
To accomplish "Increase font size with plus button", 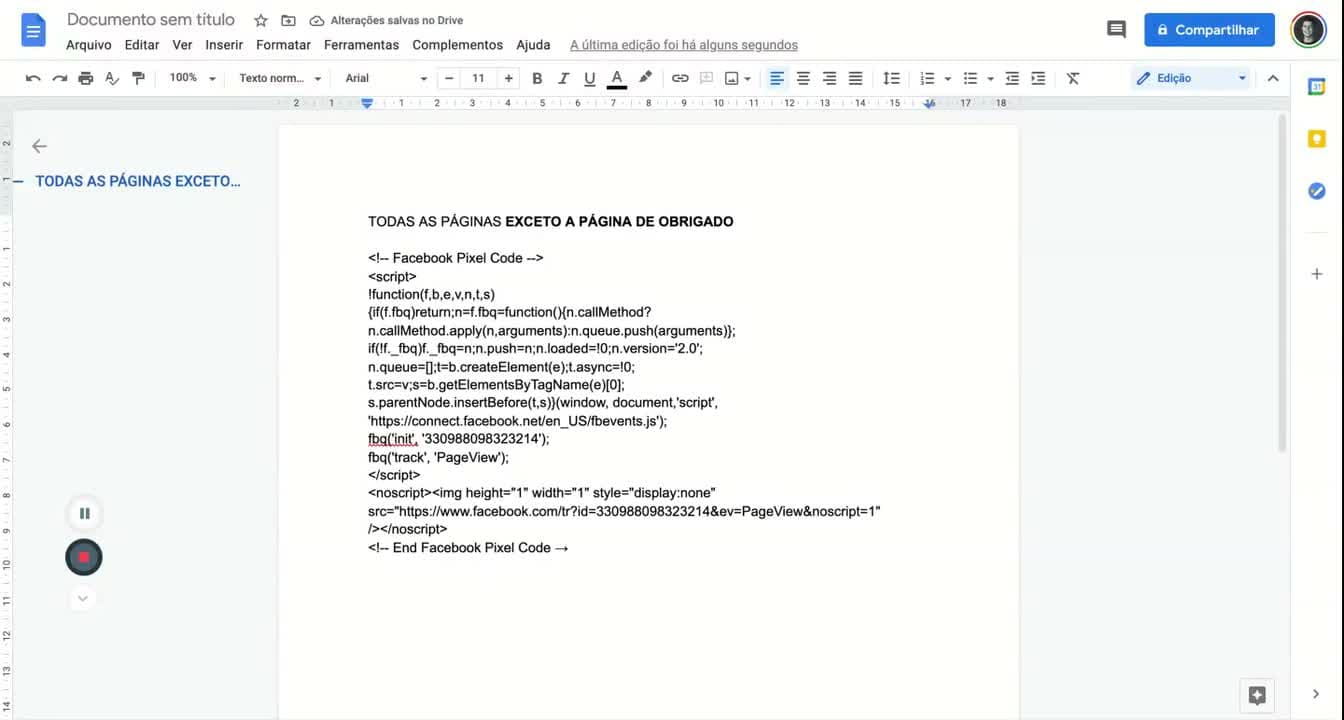I will pyautogui.click(x=509, y=78).
